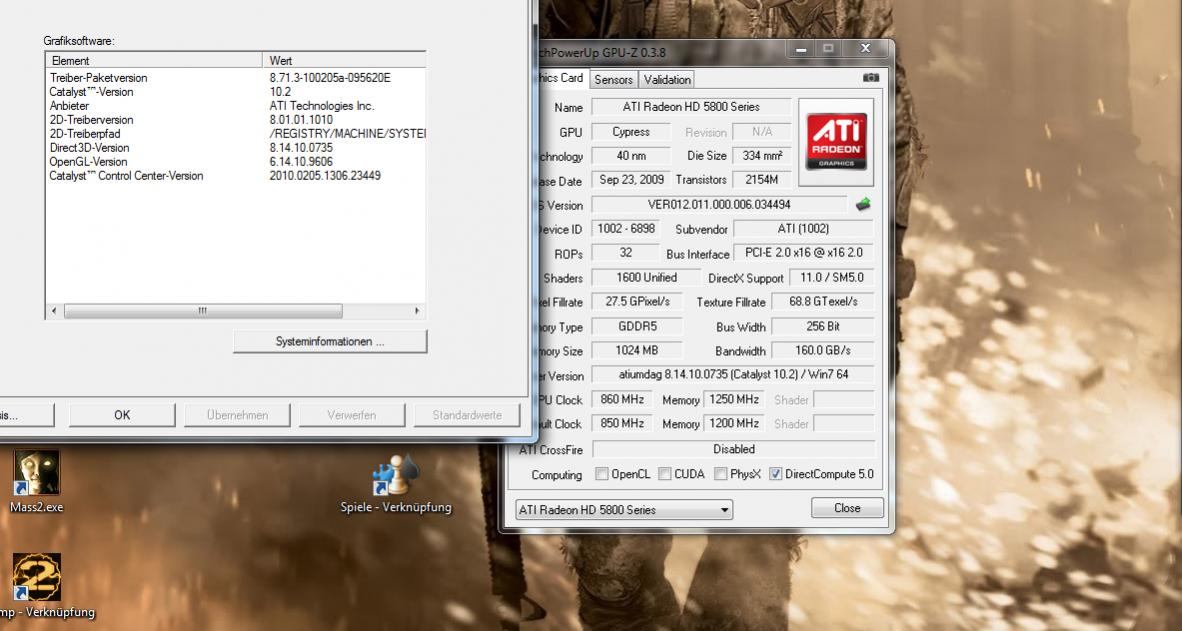
Task: Click the Texture Fillrate field 68.8 GTexel/s
Action: click(823, 302)
